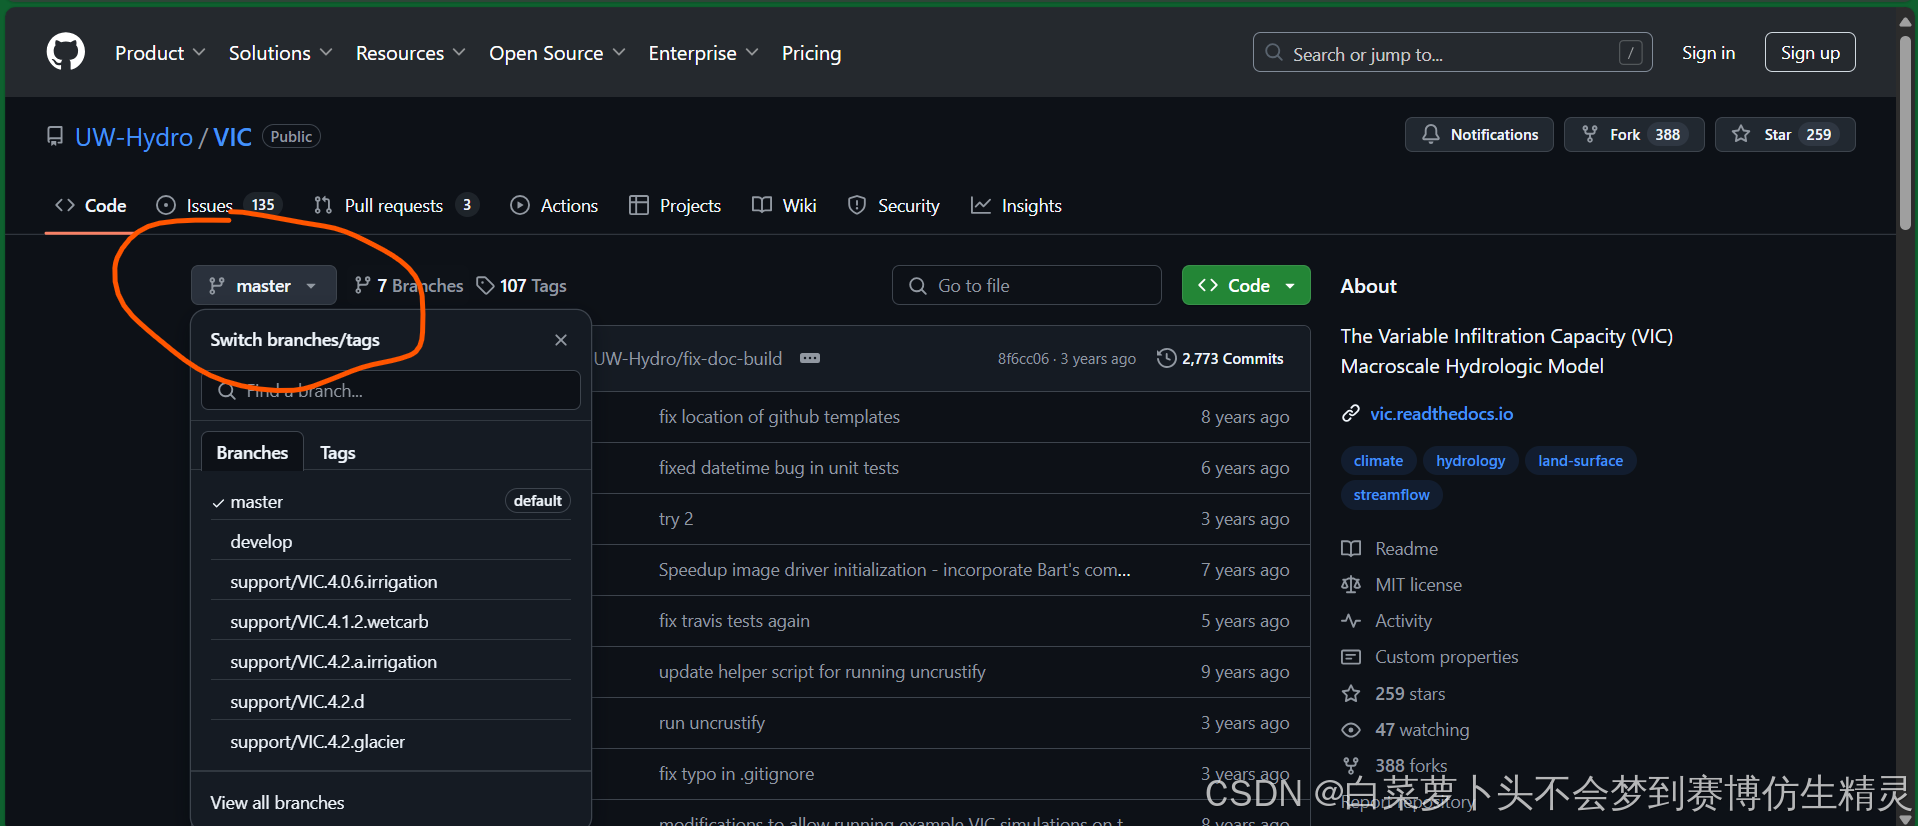Open the 47 watching link
This screenshot has width=1918, height=826.
tap(1405, 730)
